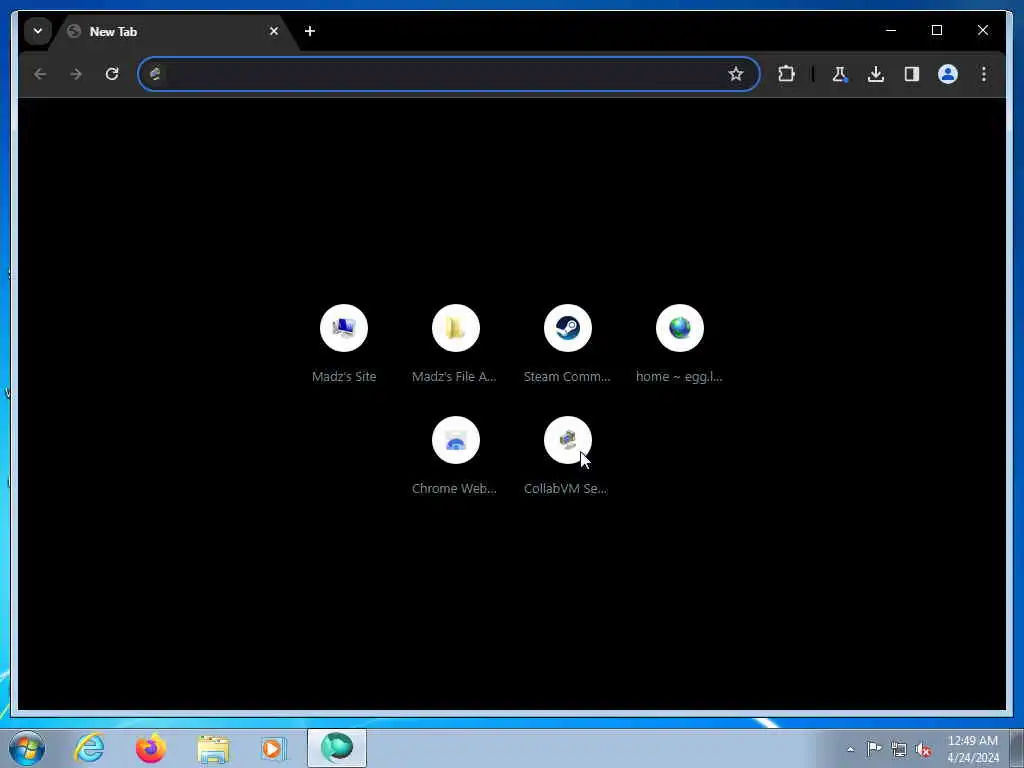Open the Windows Start menu

[x=27, y=748]
